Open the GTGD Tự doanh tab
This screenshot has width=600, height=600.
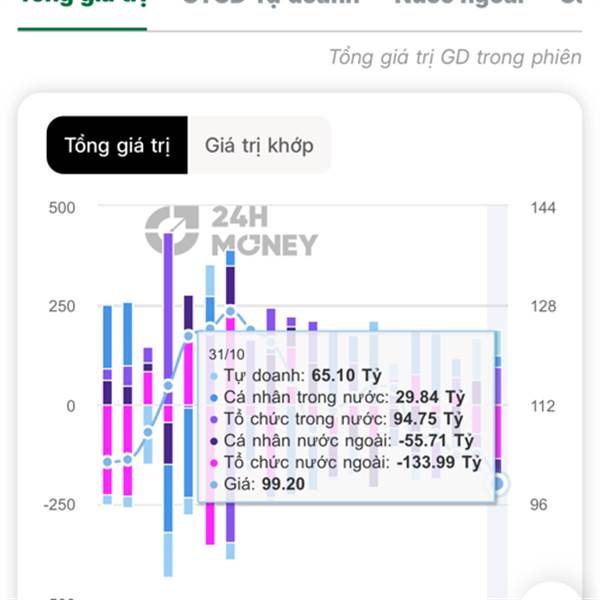(270, 5)
